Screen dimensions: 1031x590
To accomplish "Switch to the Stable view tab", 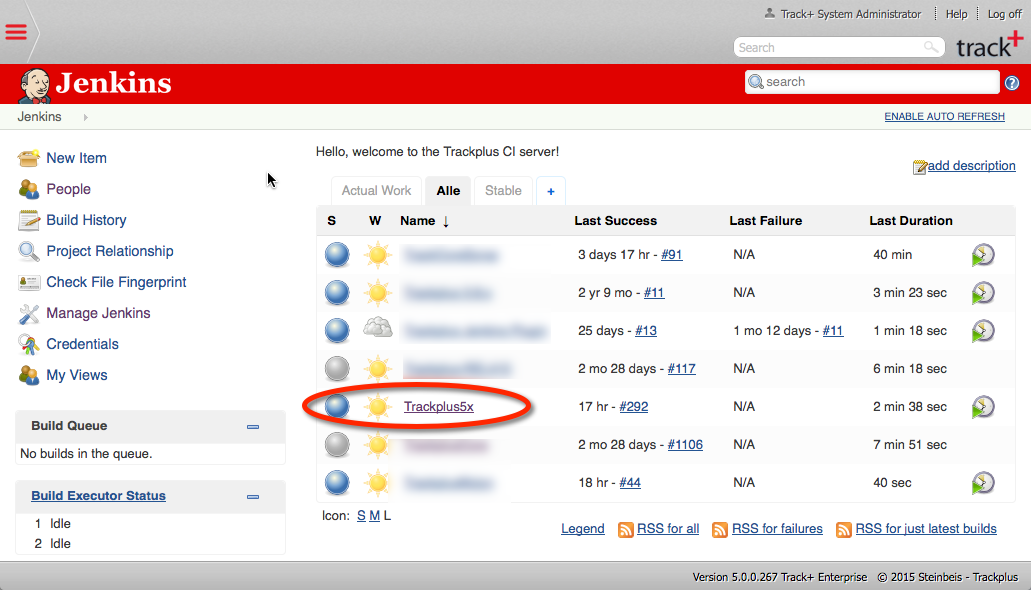I will (503, 190).
